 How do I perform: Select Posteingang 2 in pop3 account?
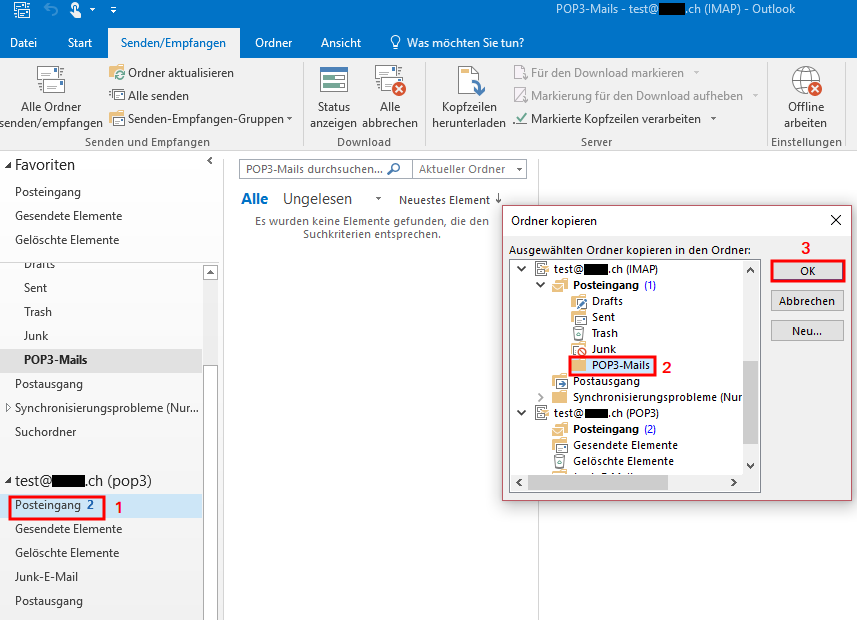101,506
